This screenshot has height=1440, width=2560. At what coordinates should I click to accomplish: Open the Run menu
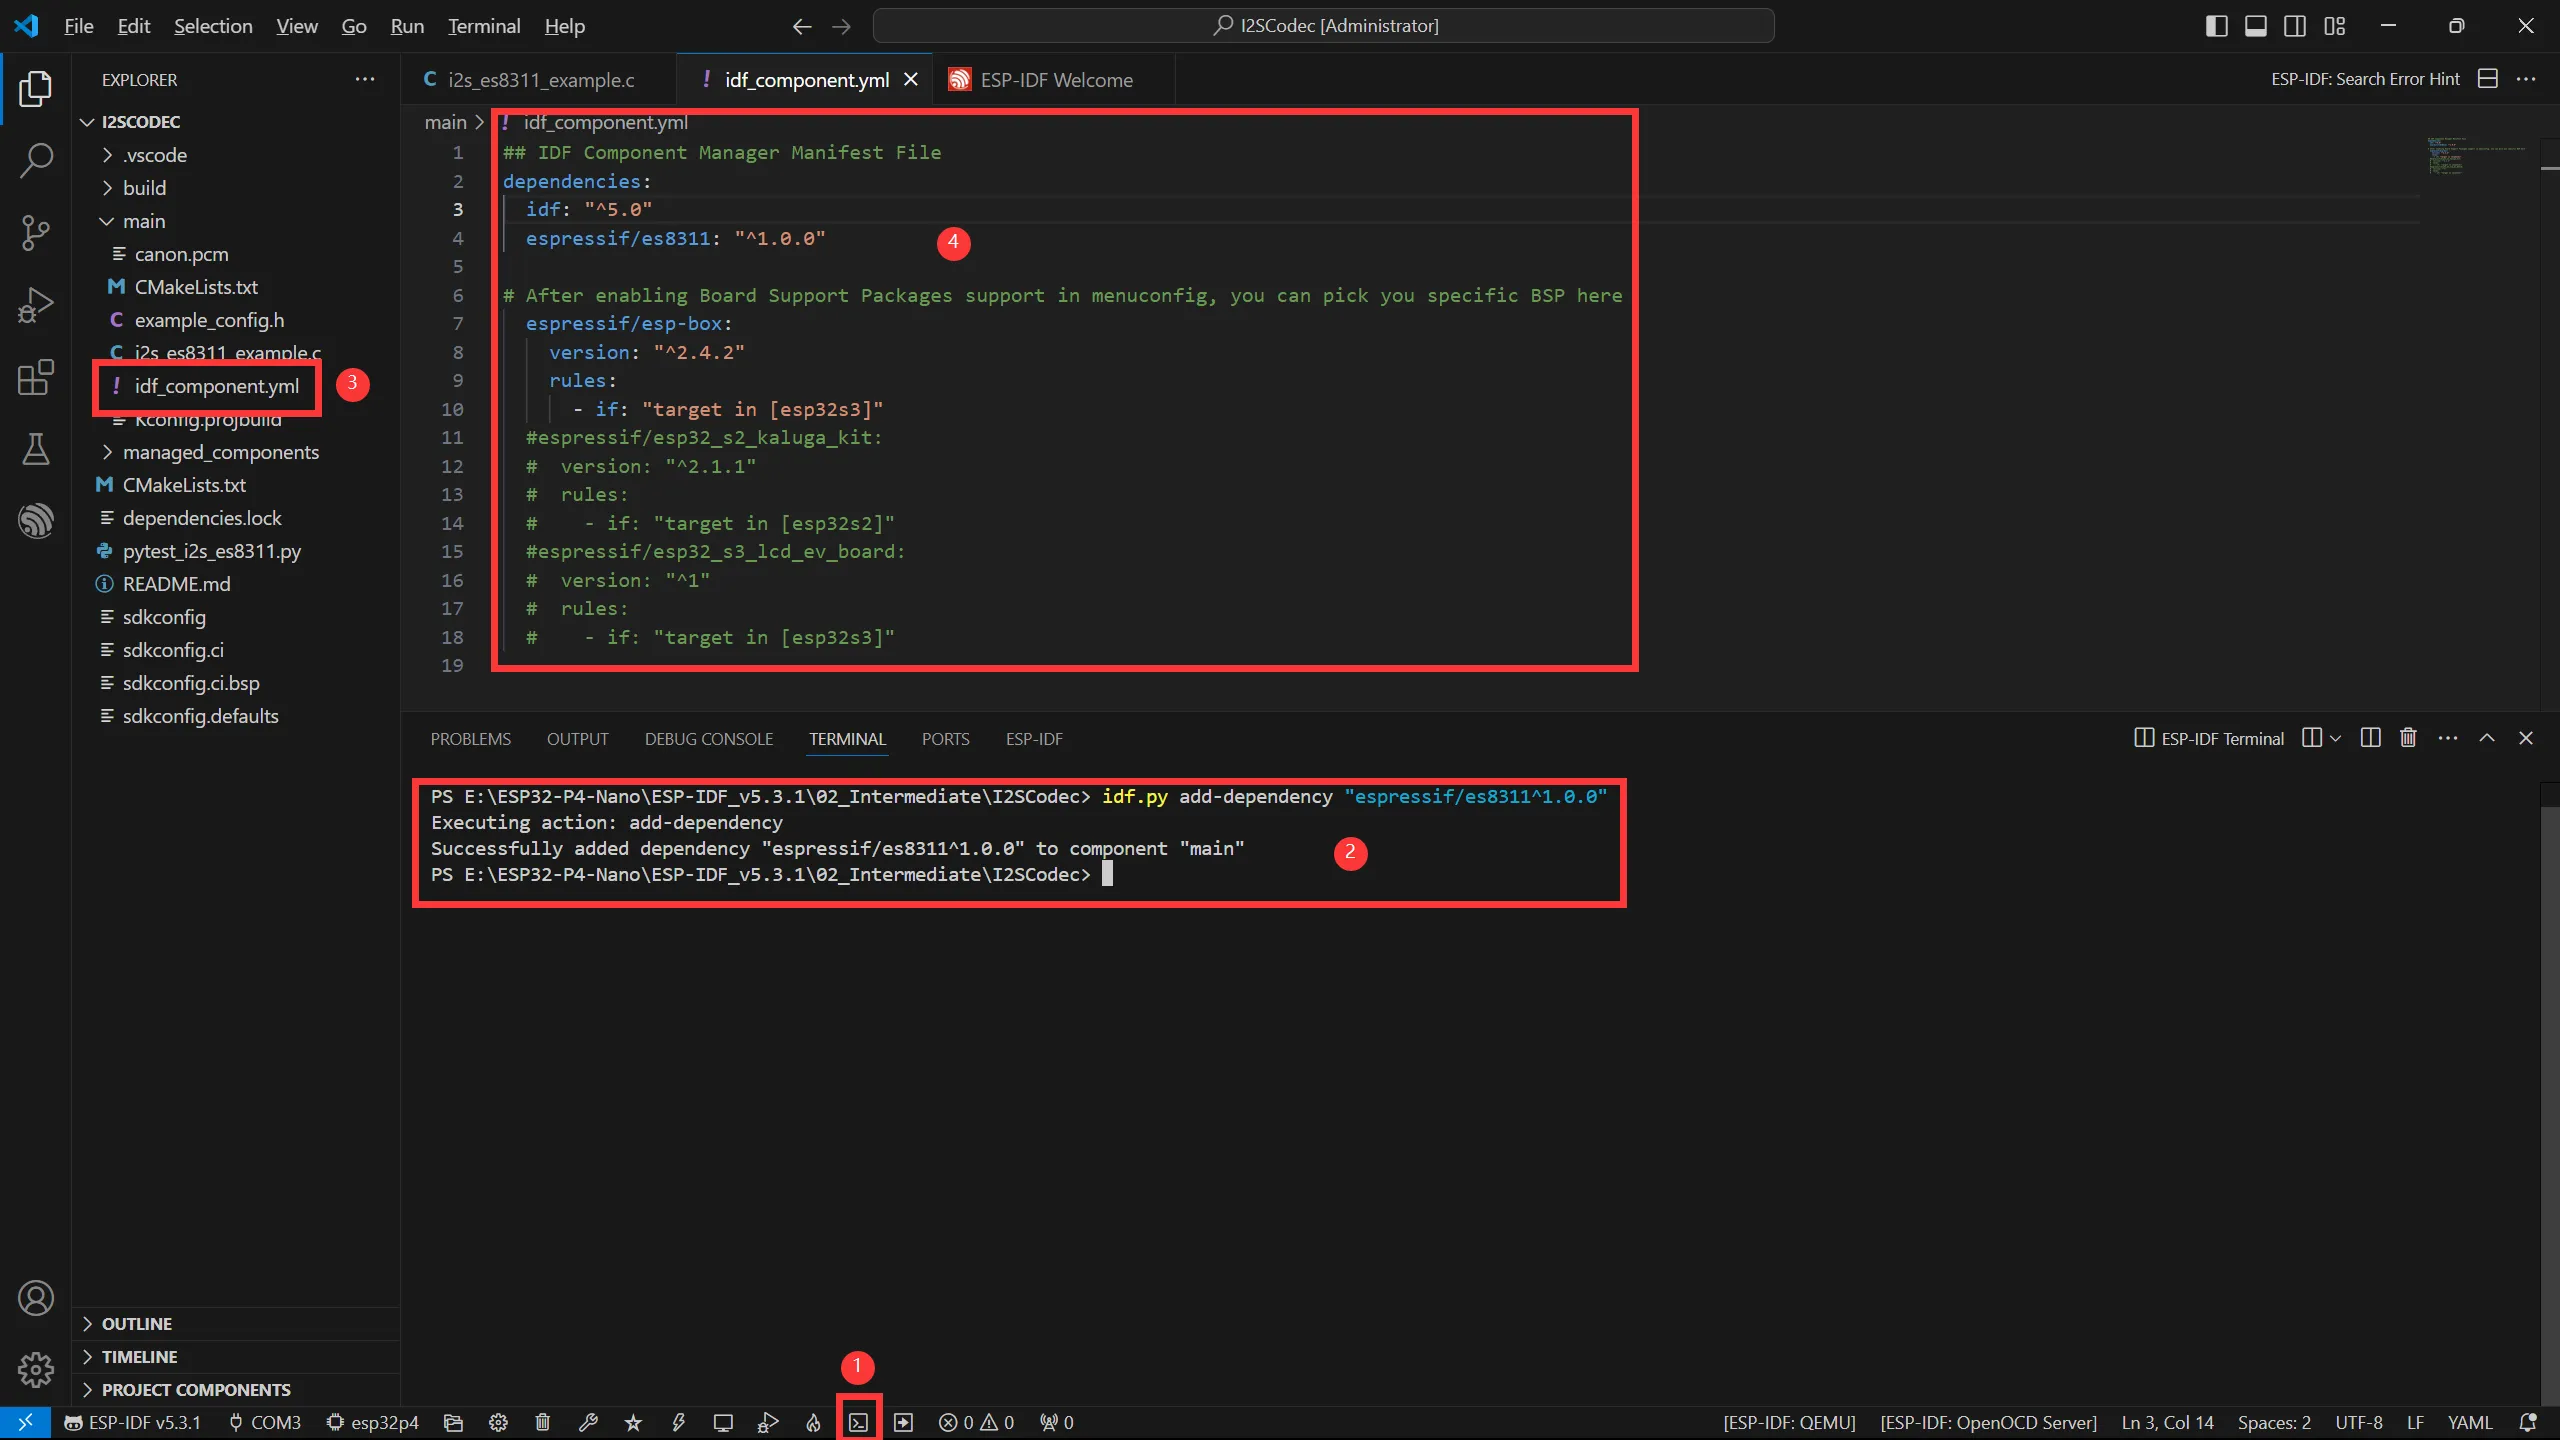tap(406, 26)
